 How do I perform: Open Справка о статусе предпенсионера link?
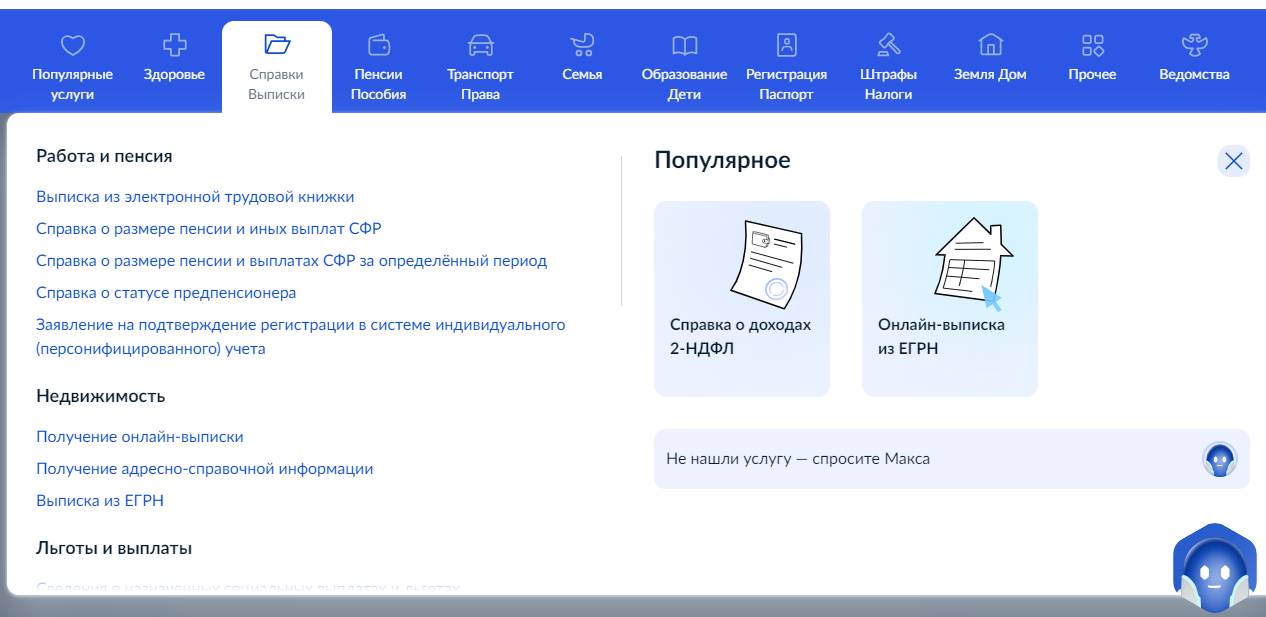(x=166, y=293)
